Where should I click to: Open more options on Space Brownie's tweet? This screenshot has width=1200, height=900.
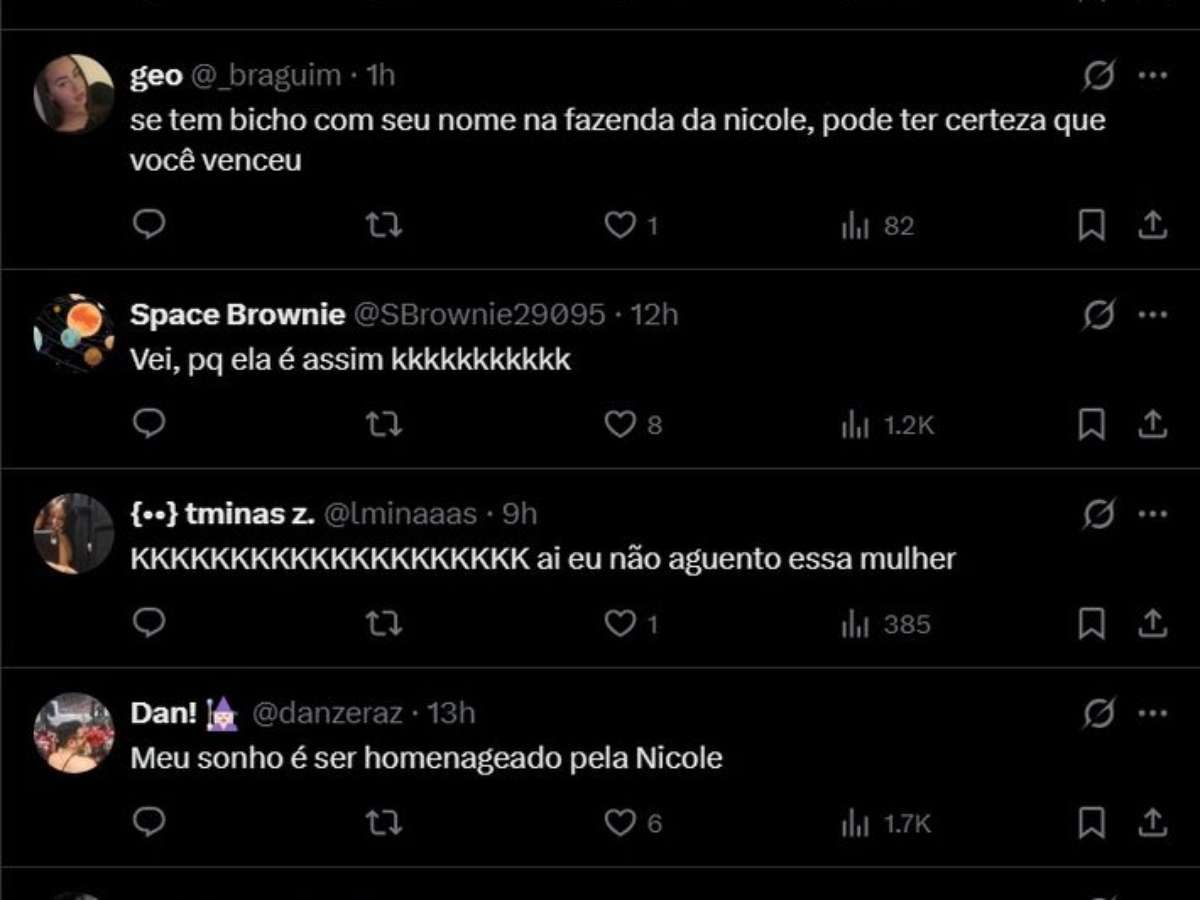coord(1153,315)
